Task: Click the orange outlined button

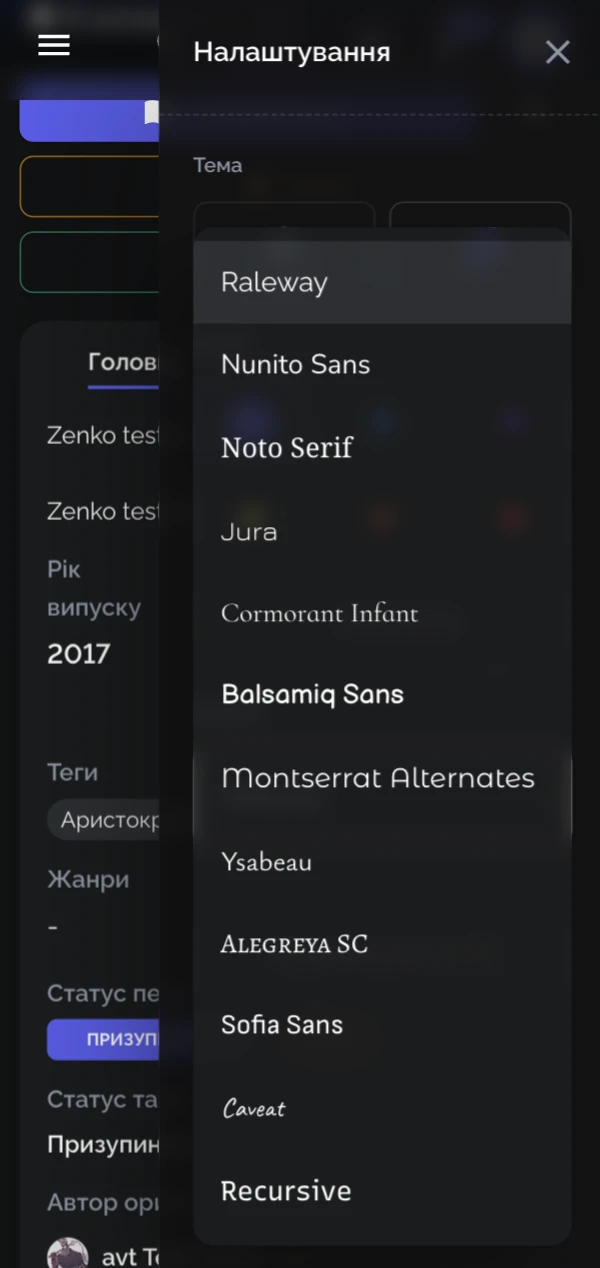Action: pos(90,186)
